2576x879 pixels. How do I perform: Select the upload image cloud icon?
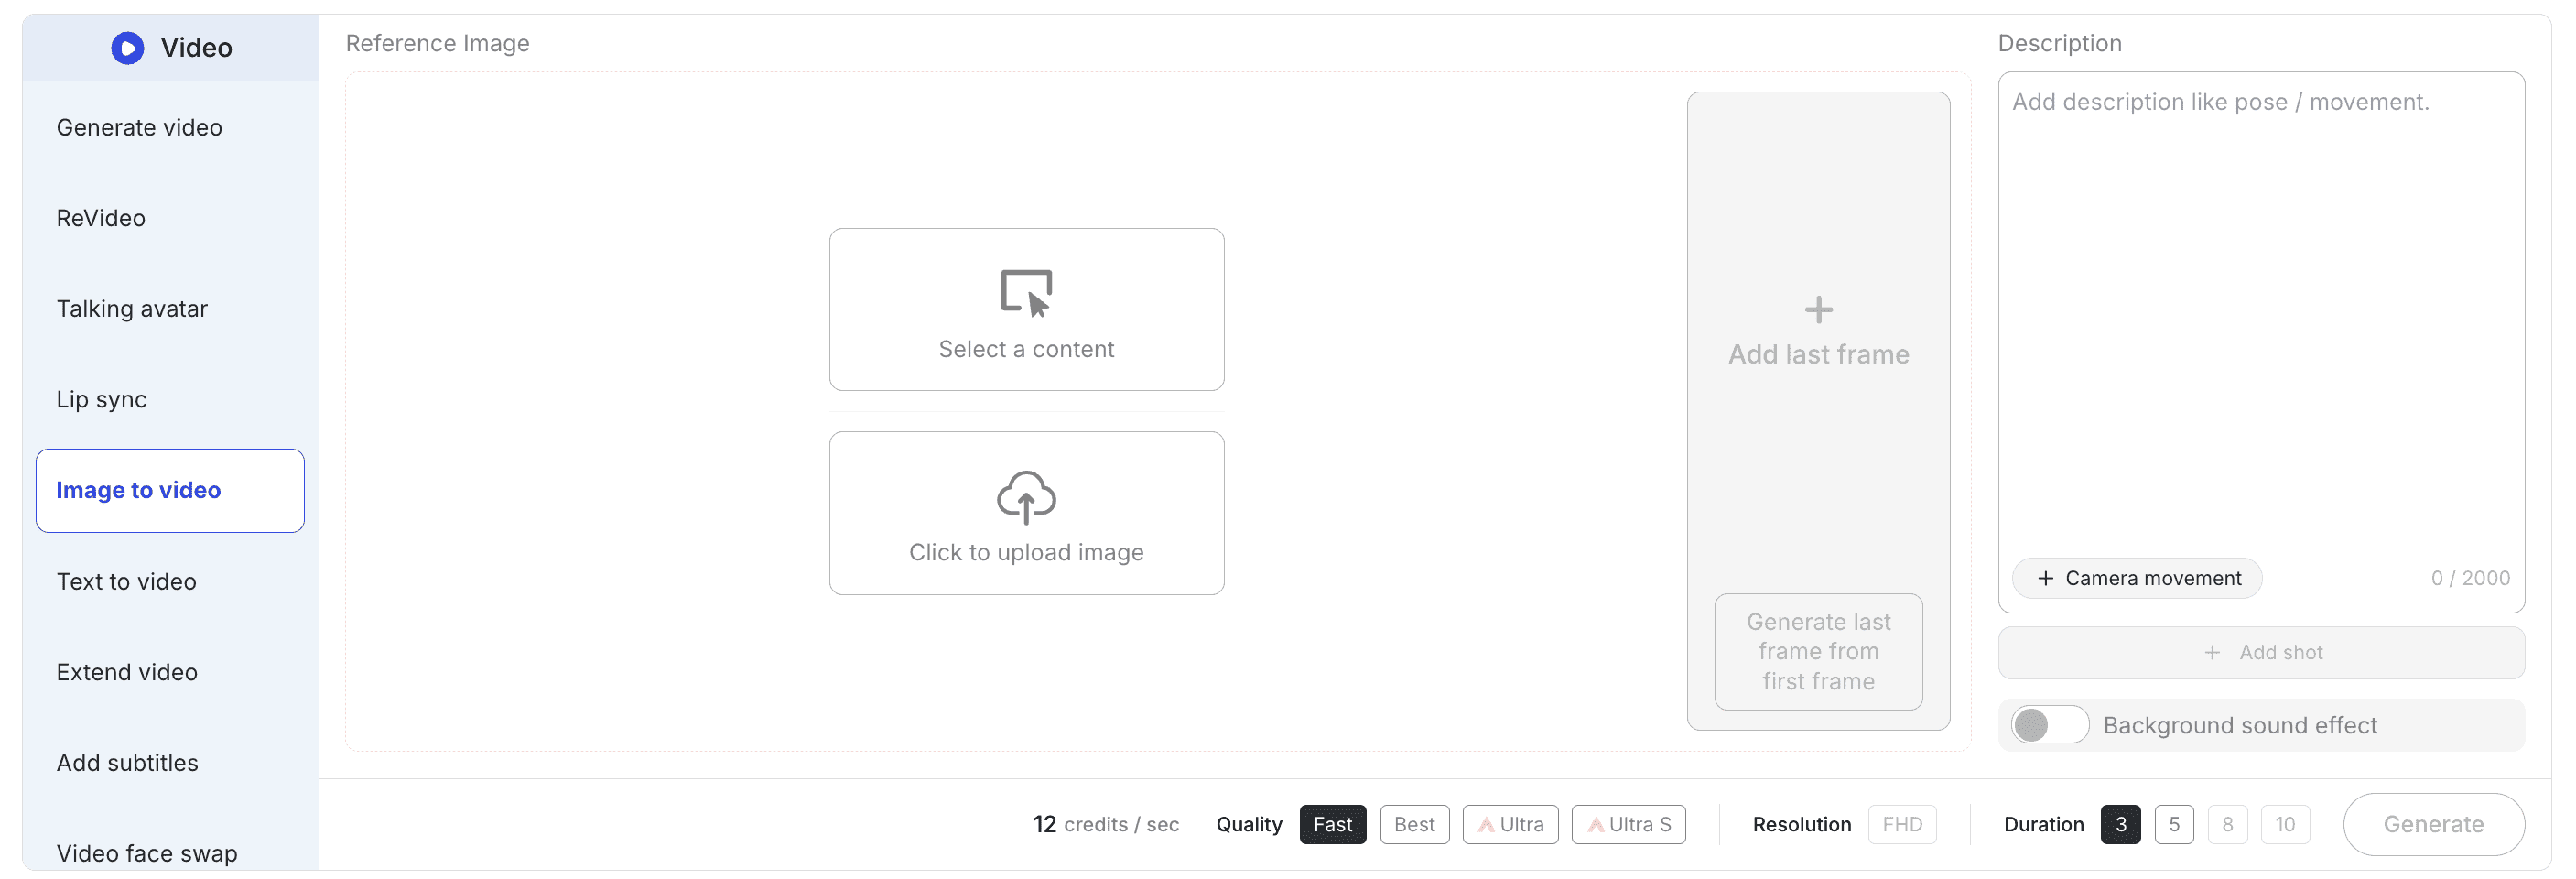1026,497
